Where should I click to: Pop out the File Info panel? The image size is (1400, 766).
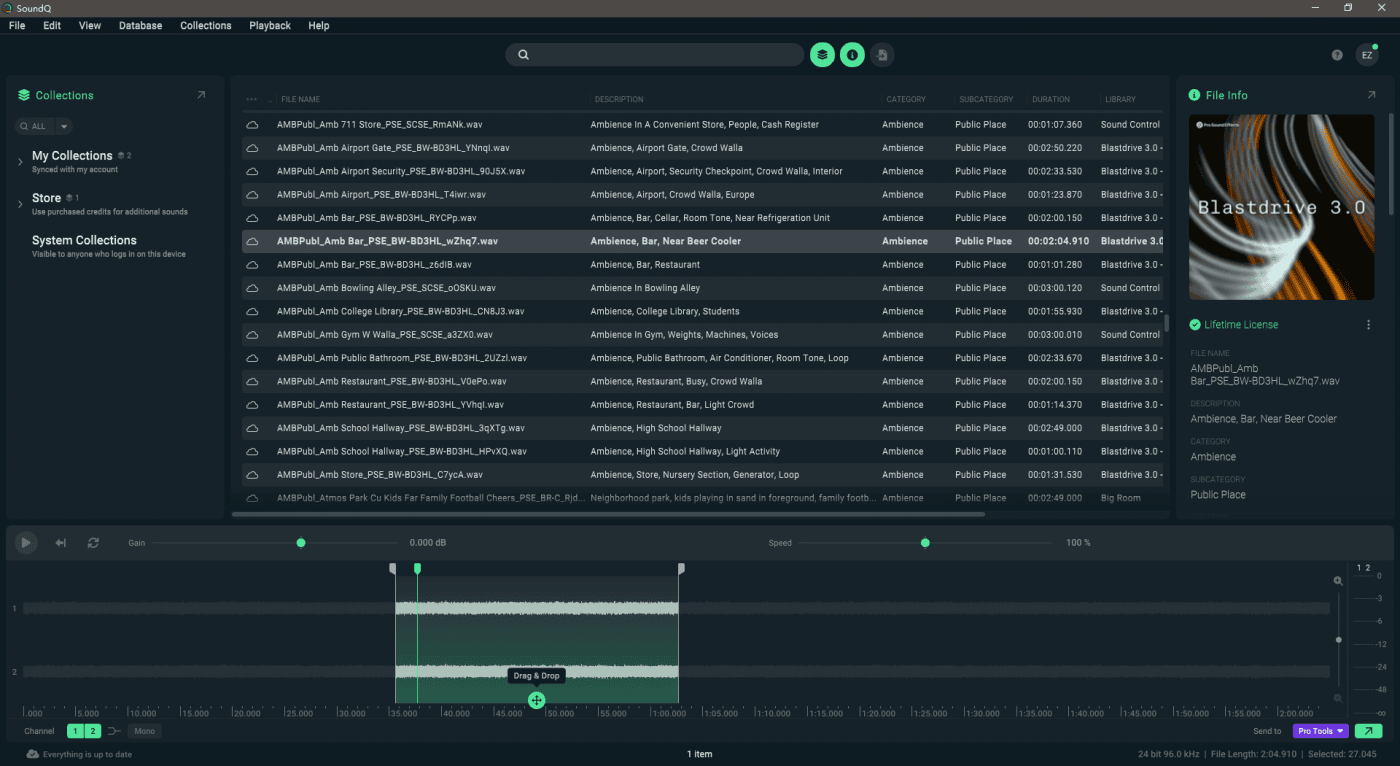click(1371, 95)
